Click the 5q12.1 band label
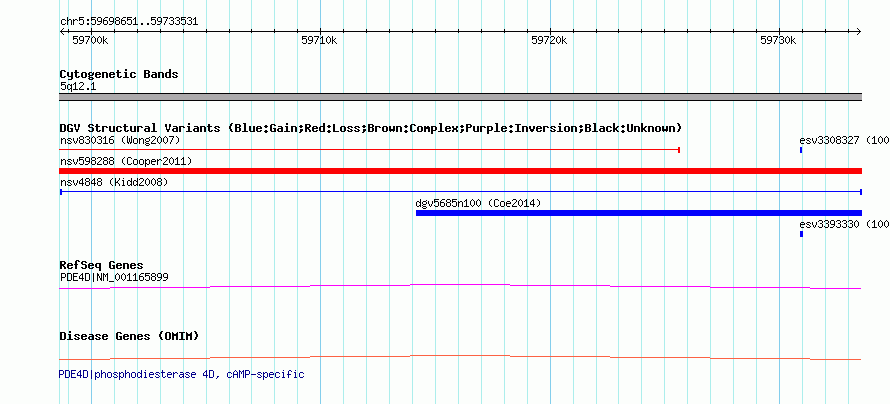Screen dimensions: 890x404 pos(78,87)
